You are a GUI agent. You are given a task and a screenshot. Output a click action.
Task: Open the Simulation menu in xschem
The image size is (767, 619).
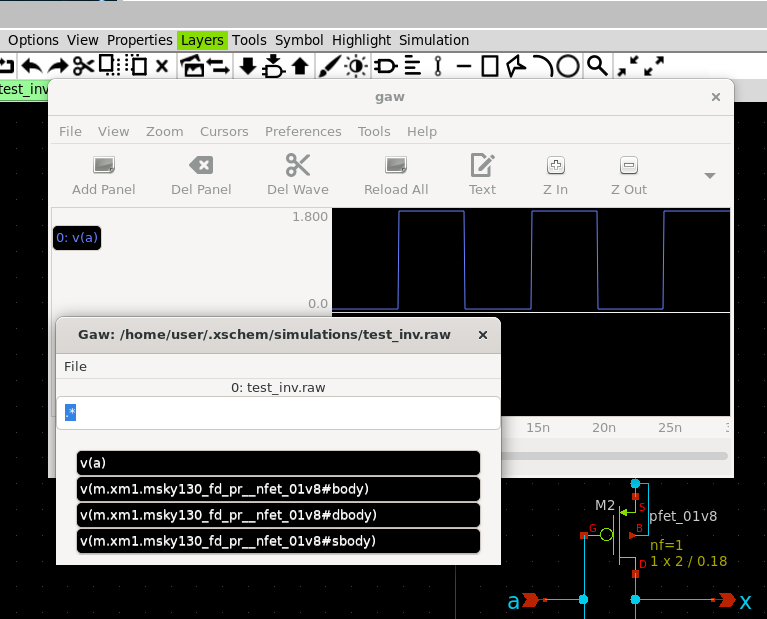pyautogui.click(x=434, y=40)
